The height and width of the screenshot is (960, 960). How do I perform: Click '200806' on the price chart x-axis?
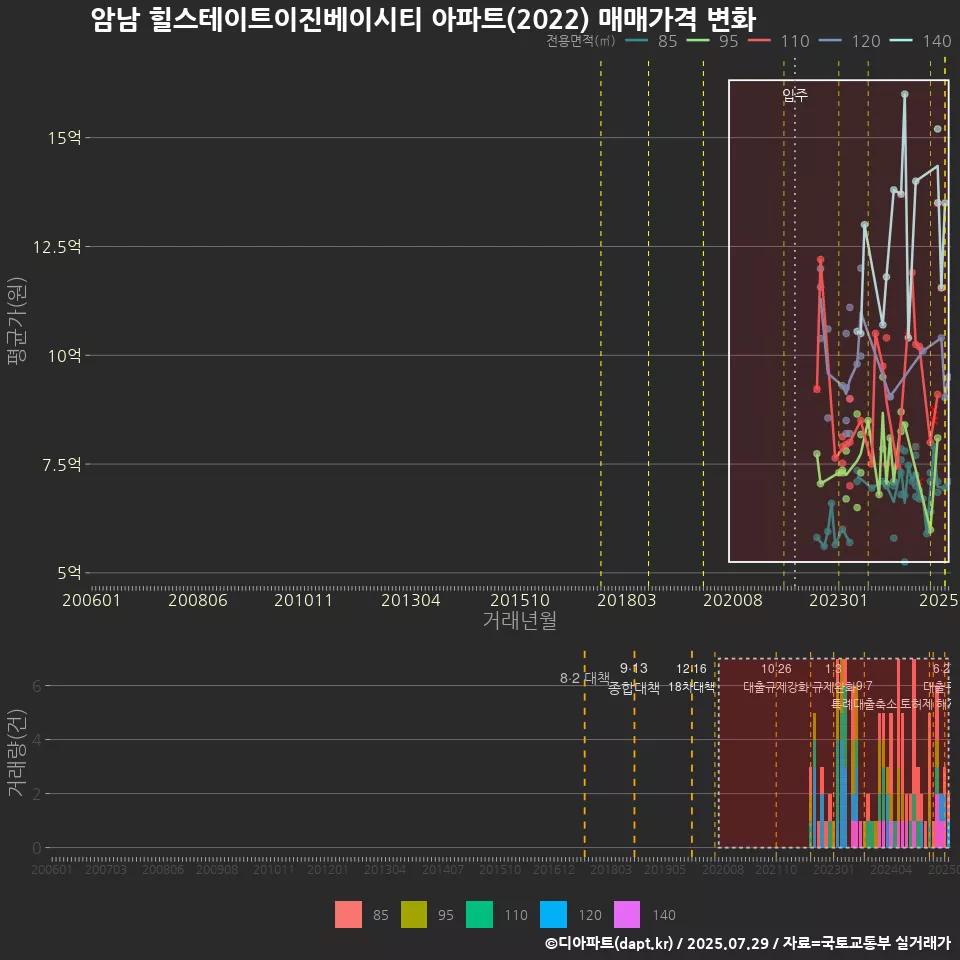tap(198, 600)
